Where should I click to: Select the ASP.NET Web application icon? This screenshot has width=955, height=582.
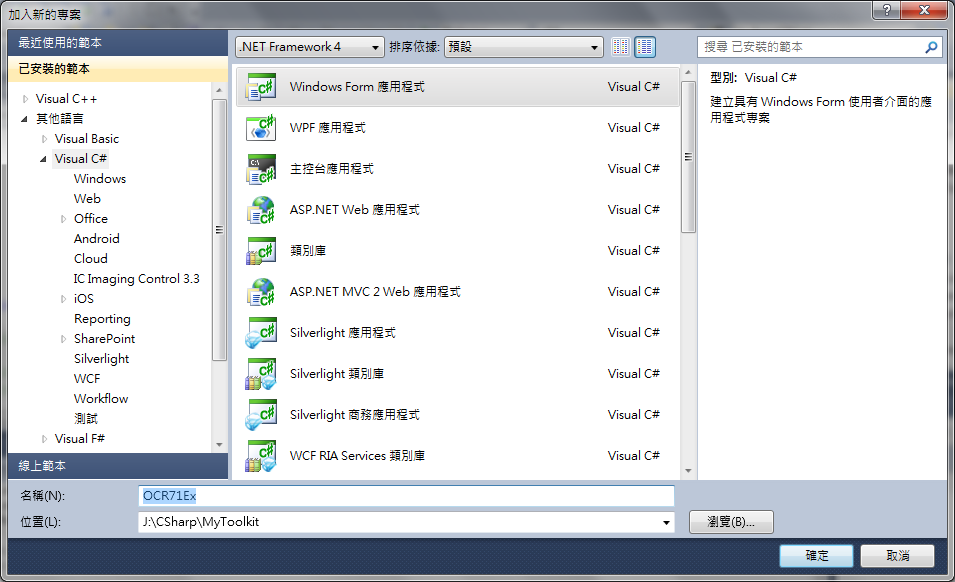click(261, 210)
